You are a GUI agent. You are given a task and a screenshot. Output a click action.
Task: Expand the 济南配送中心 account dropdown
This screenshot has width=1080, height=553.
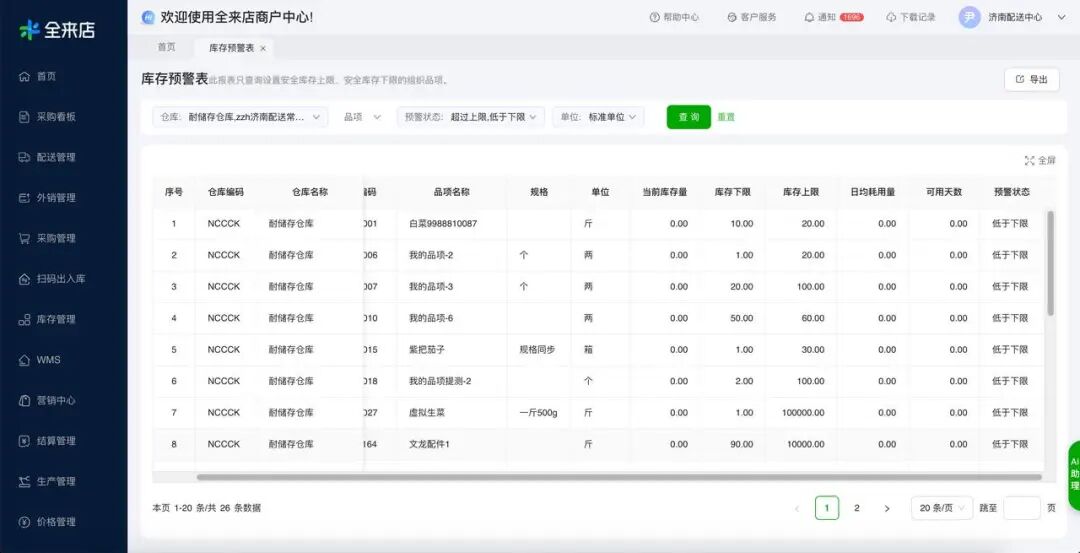(x=1061, y=17)
